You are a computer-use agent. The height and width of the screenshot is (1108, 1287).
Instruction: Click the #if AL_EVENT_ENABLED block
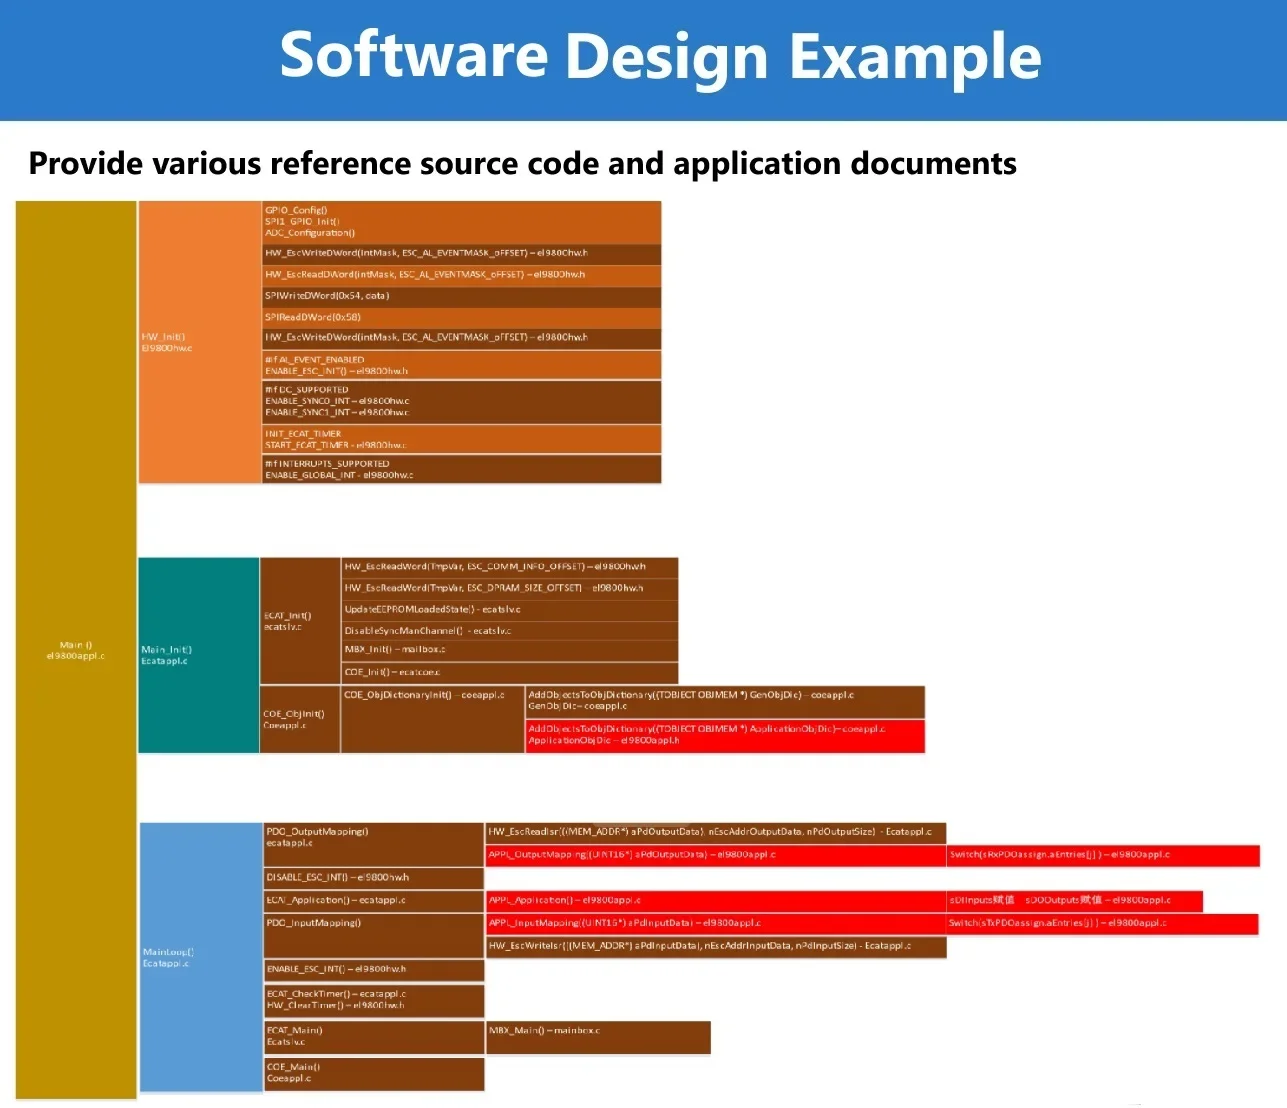click(x=461, y=365)
